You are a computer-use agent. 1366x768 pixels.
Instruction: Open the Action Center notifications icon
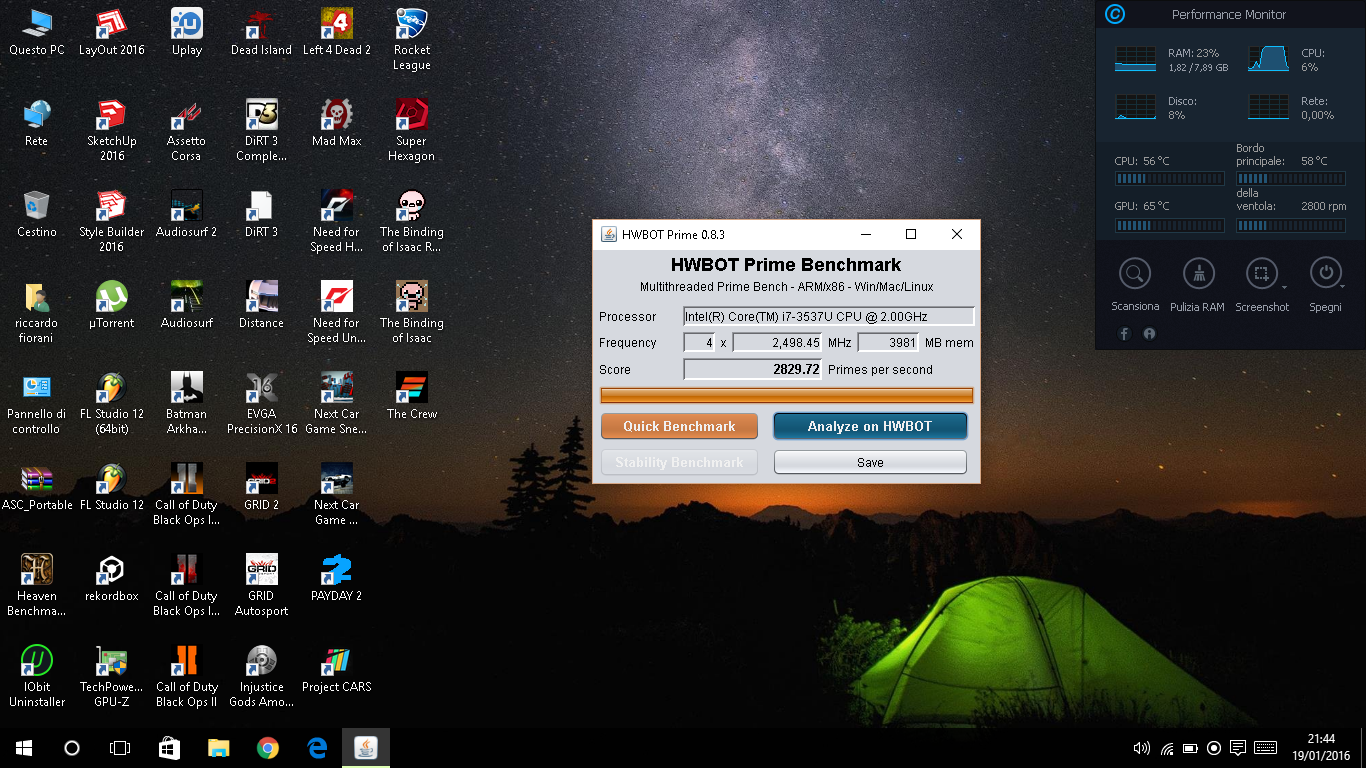coord(1237,748)
